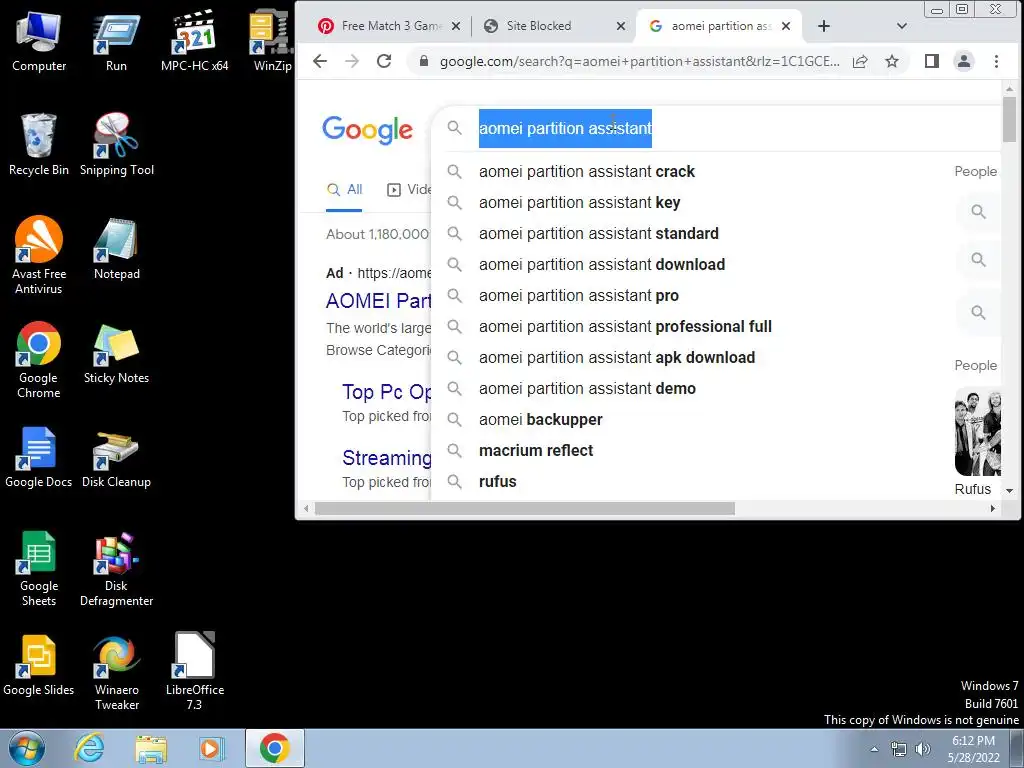Open the 'Streaming' sitelink

(387, 458)
